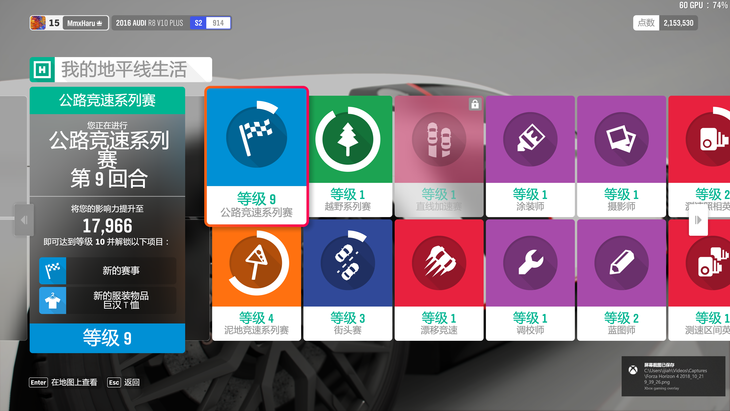
Task: Open the 涂装师 paint icon tile
Action: point(530,156)
